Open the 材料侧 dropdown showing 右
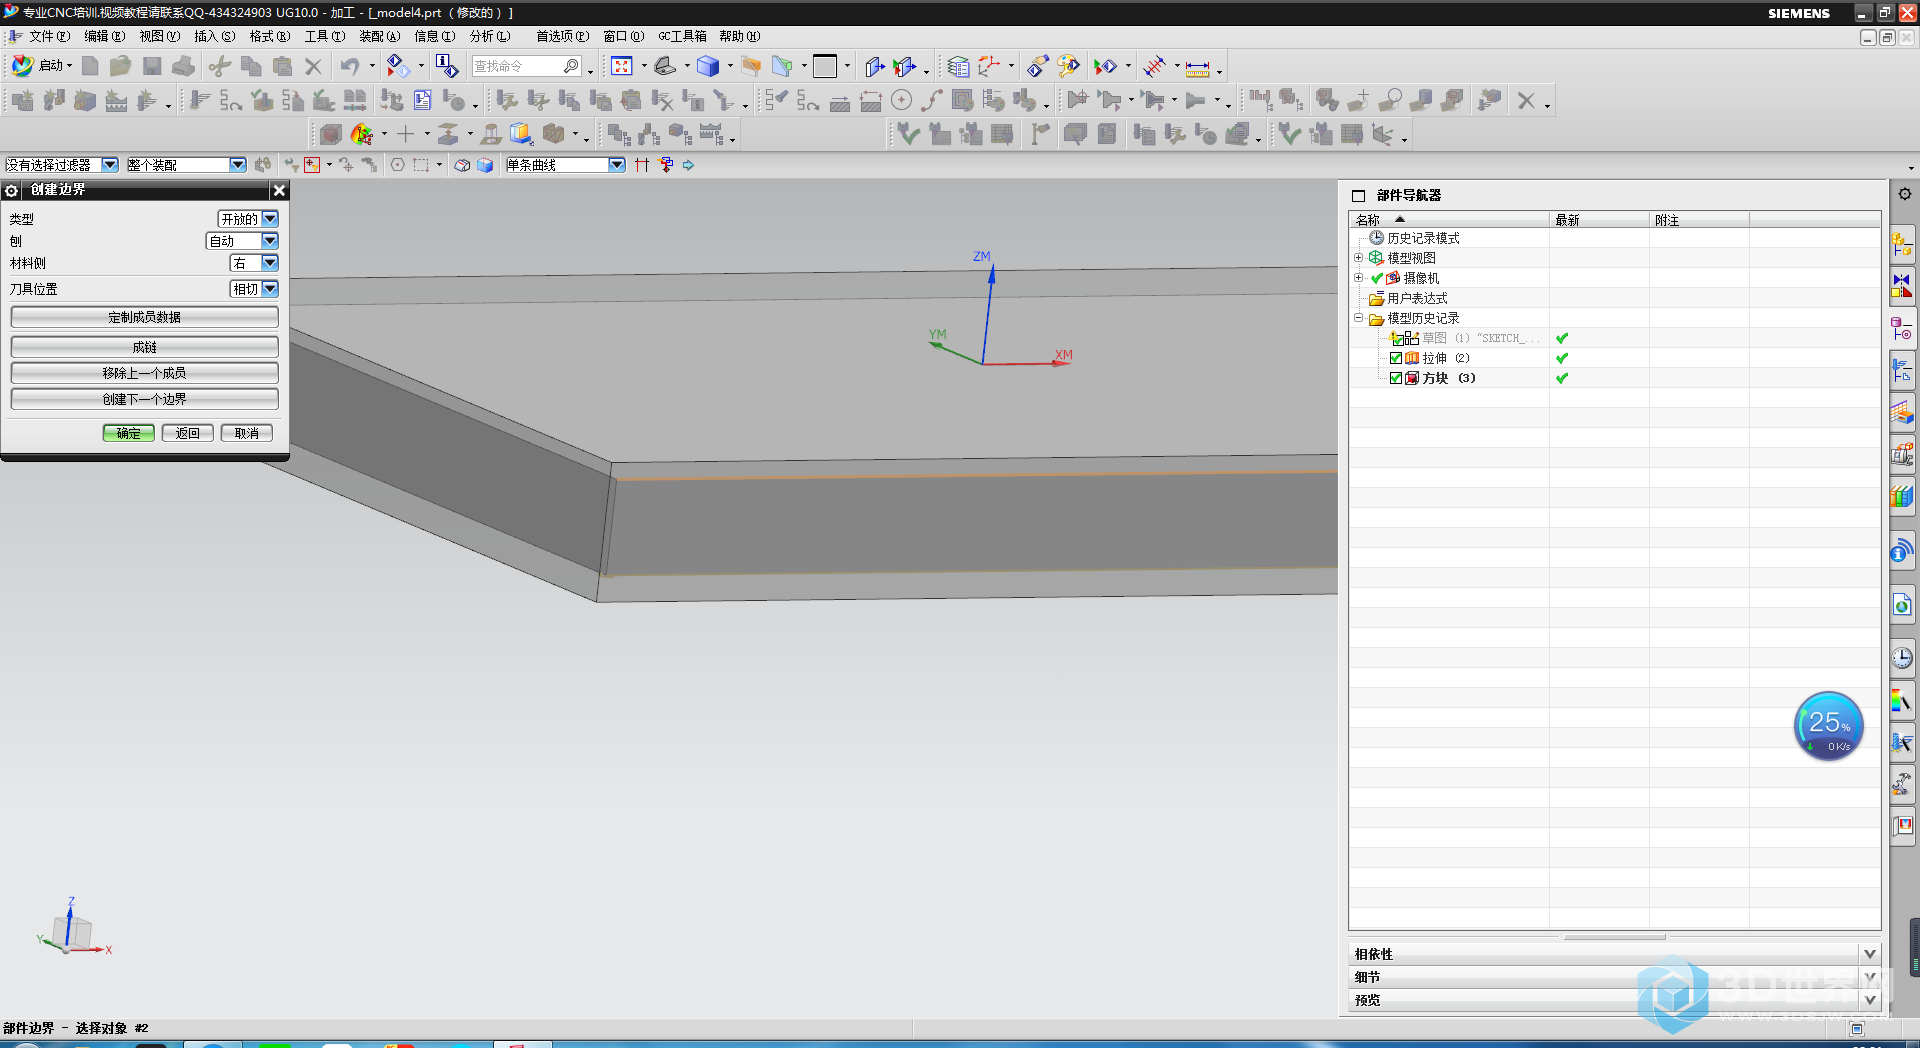 click(254, 263)
